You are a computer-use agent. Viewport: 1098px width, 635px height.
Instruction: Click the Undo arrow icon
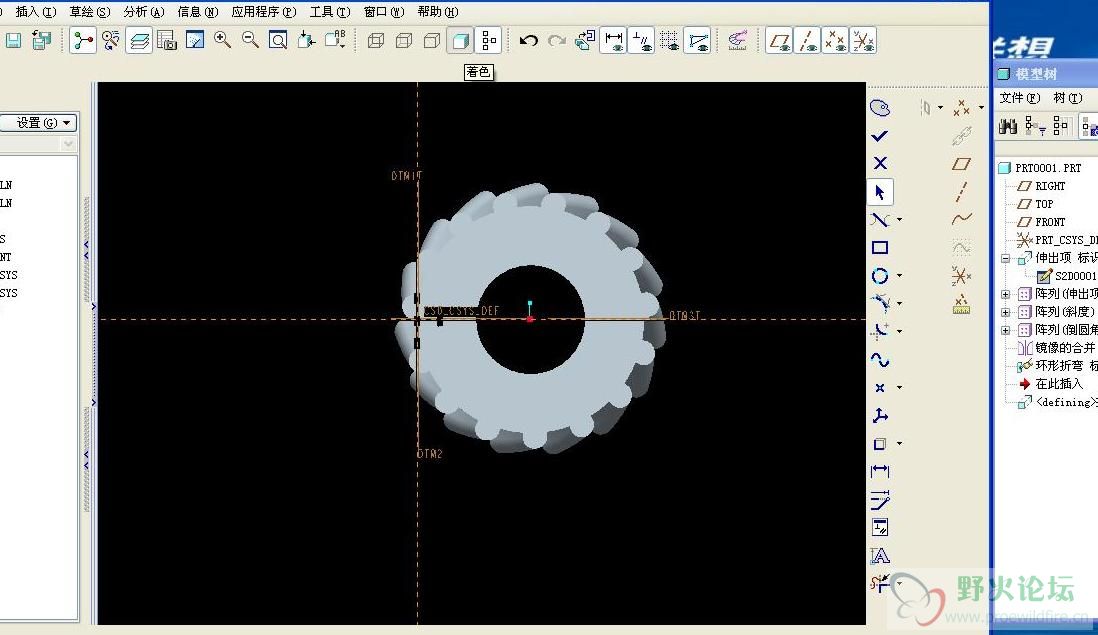coord(529,41)
